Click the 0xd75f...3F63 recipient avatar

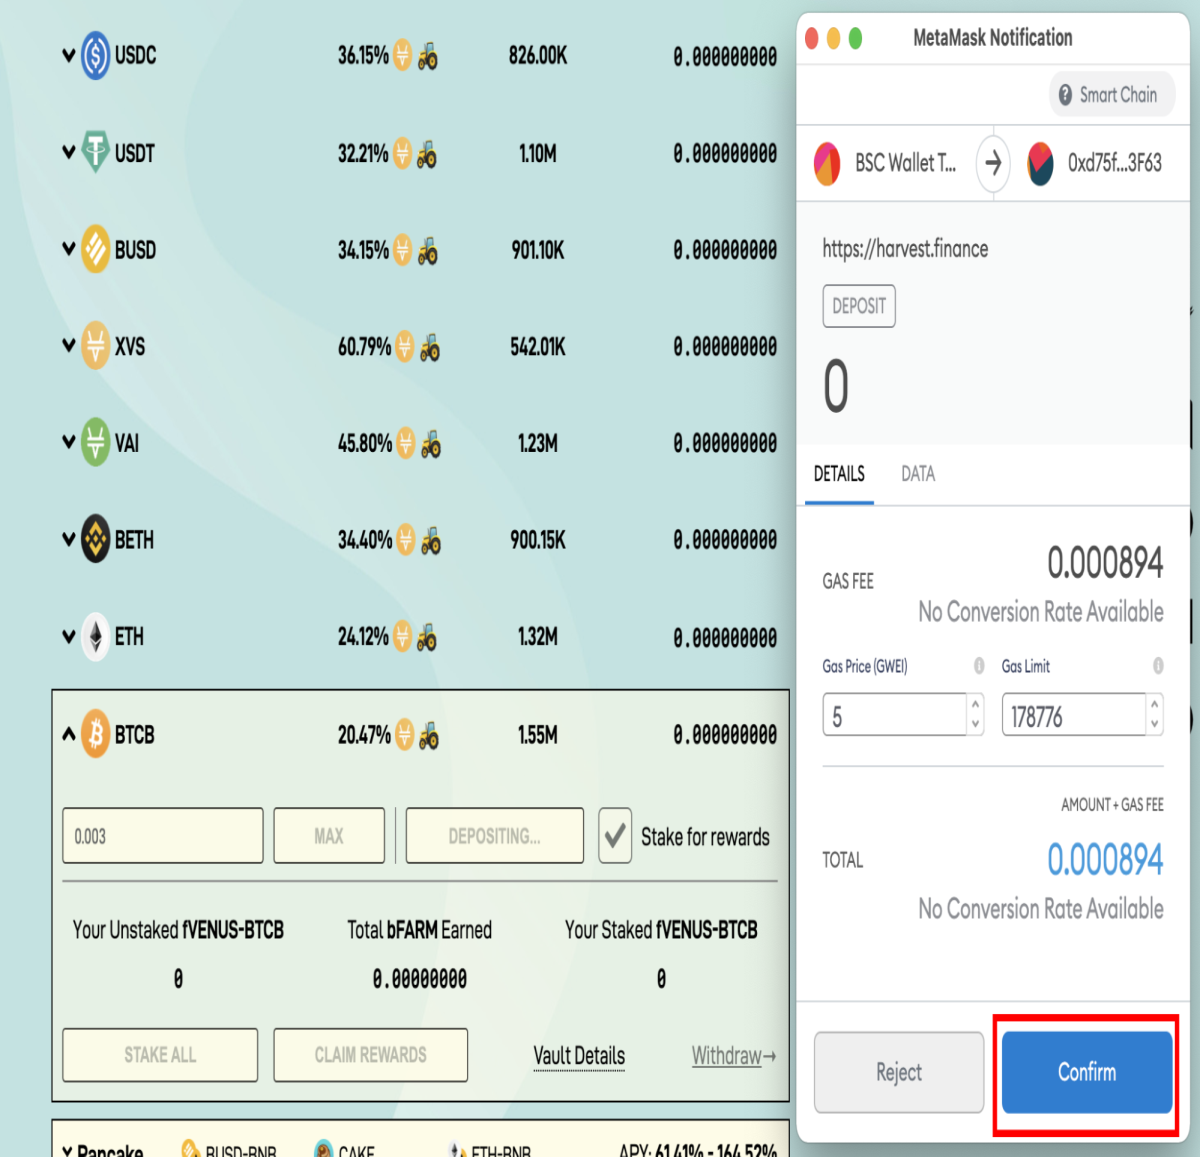point(1040,163)
